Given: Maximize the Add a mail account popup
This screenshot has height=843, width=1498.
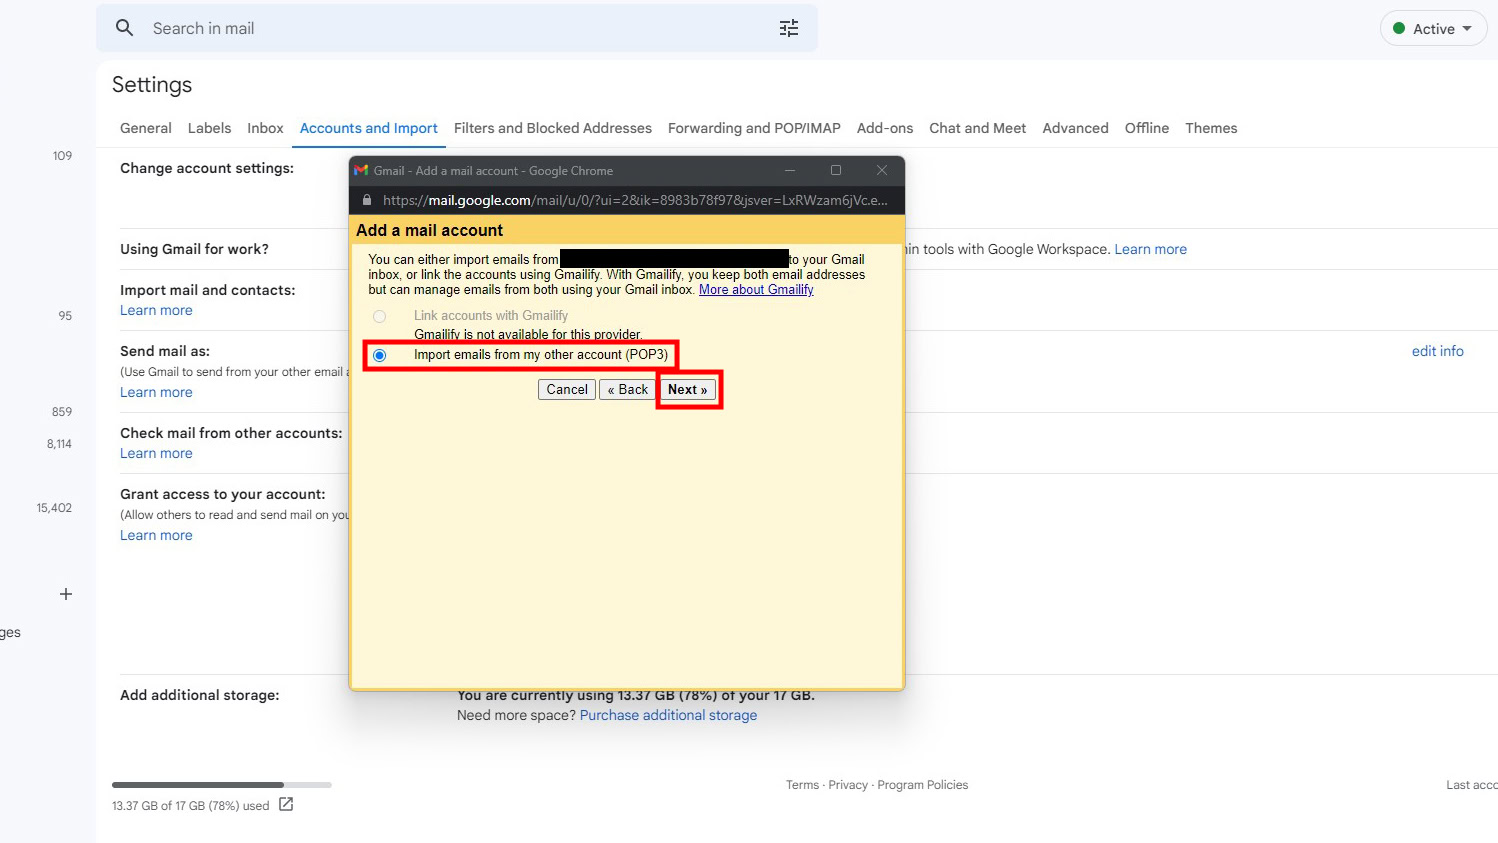Looking at the screenshot, I should 836,170.
